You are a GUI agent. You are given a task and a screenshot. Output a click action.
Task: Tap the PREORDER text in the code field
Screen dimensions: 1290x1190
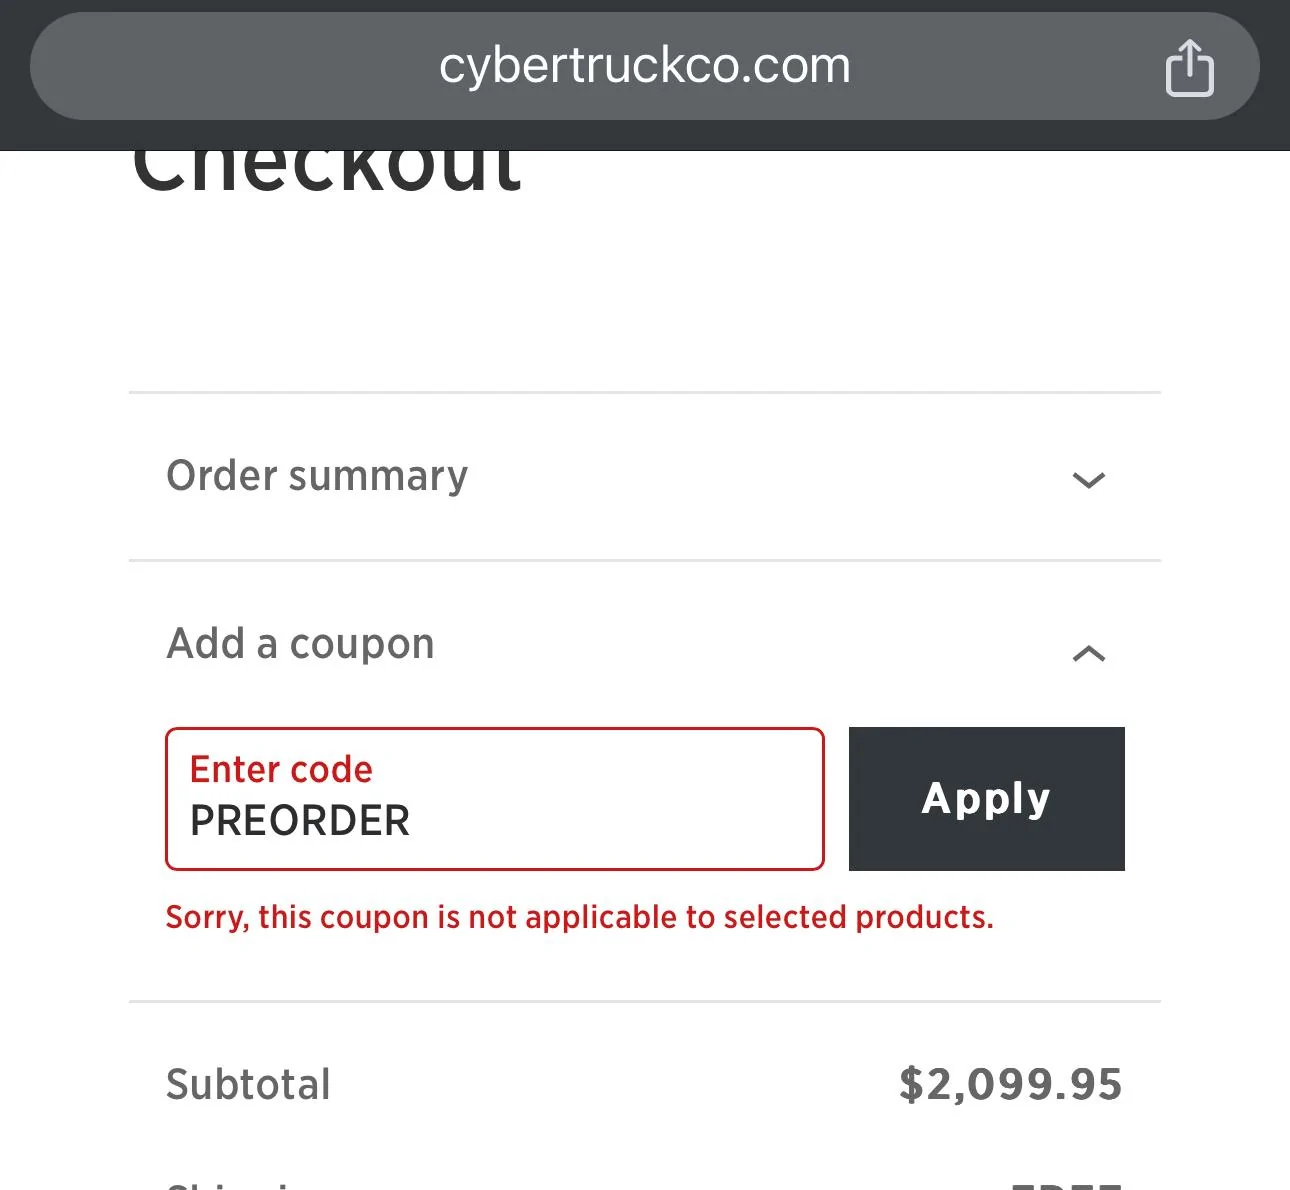[299, 820]
